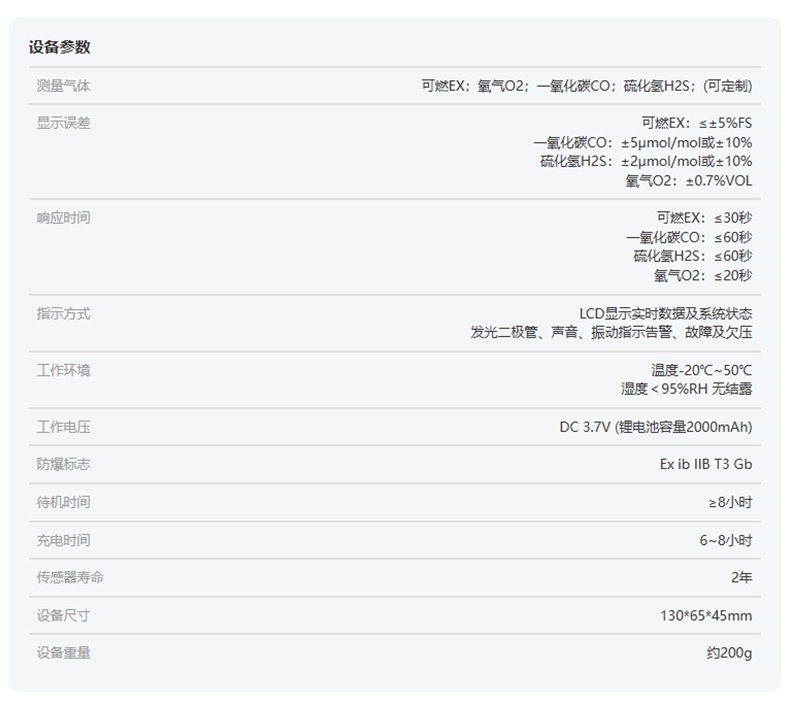
Task: Click the measured gases value listing 可燃EX
Action: tap(586, 86)
